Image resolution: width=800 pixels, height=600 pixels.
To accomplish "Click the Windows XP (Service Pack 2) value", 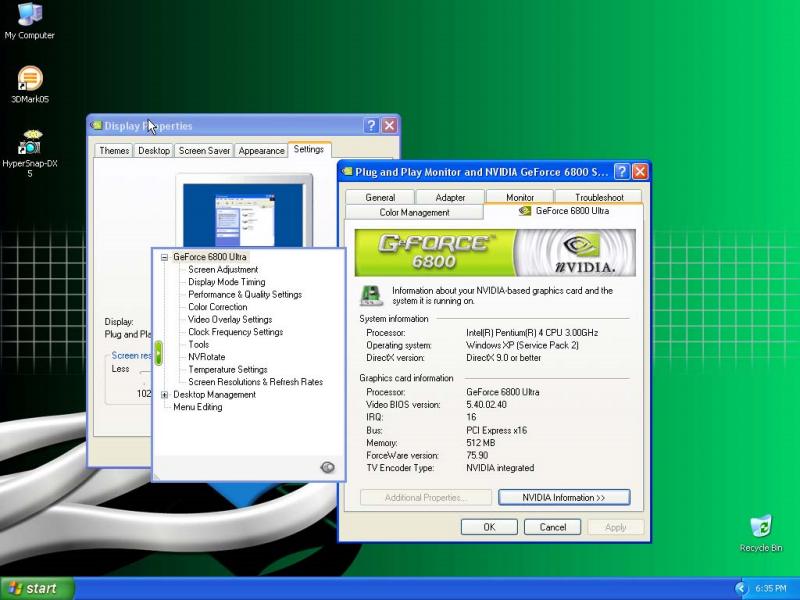I will click(x=522, y=345).
